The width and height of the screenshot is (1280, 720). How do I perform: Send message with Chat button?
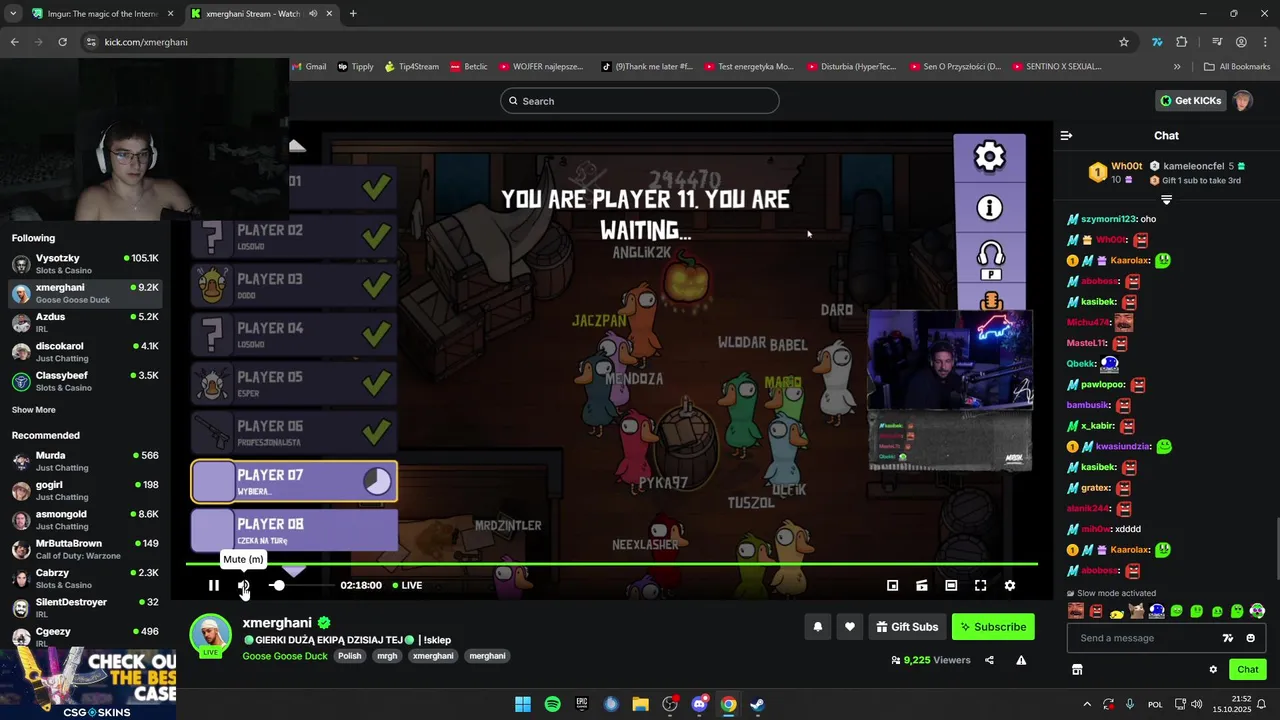1248,669
